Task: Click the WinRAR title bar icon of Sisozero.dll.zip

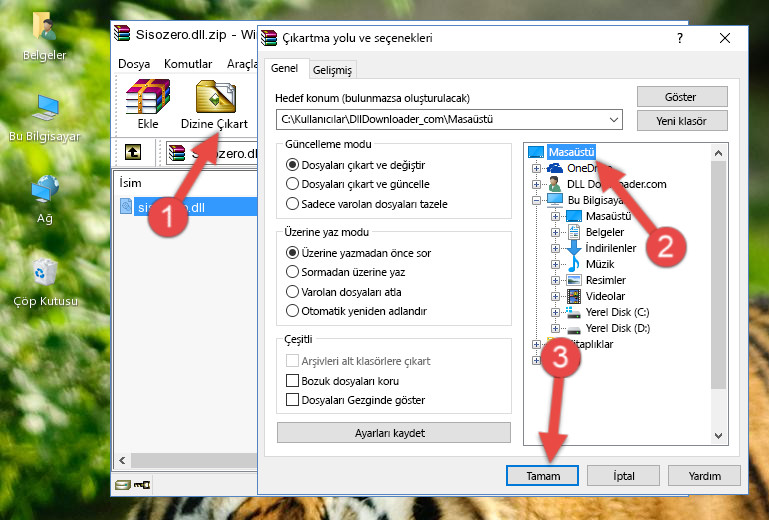Action: coord(122,34)
